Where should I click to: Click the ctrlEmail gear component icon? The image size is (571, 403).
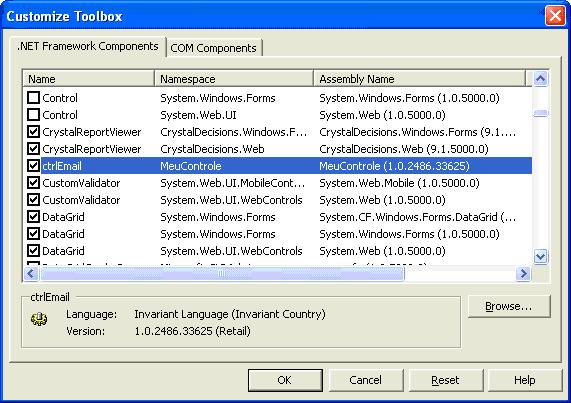pyautogui.click(x=39, y=319)
